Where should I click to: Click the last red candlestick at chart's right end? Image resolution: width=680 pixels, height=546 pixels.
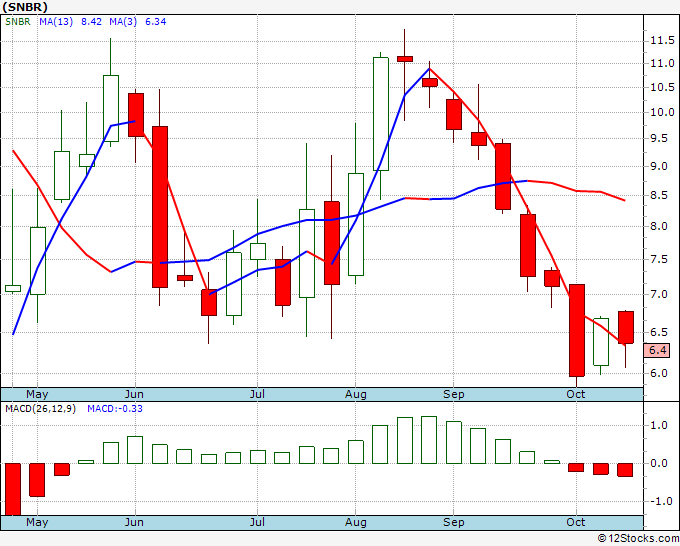[626, 327]
